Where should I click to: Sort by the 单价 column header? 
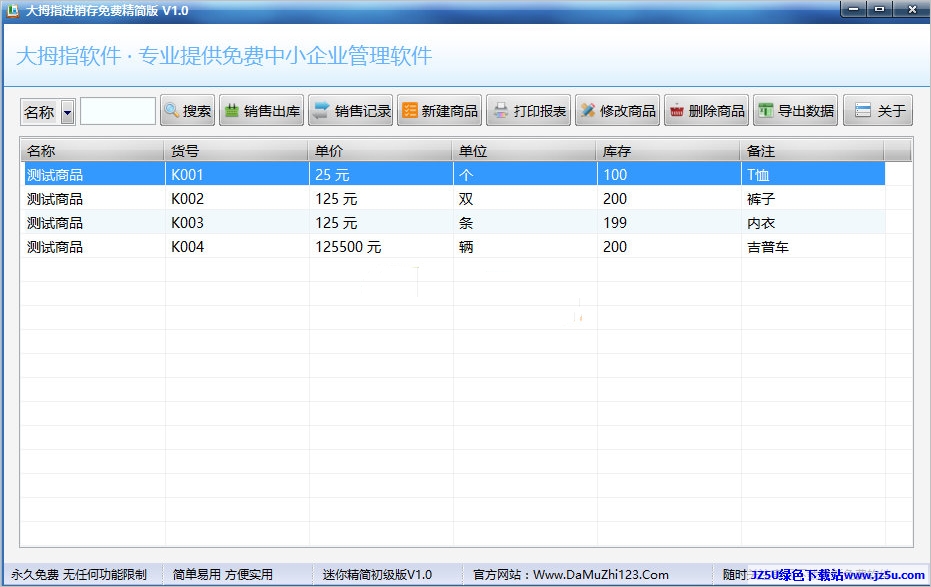tap(381, 151)
